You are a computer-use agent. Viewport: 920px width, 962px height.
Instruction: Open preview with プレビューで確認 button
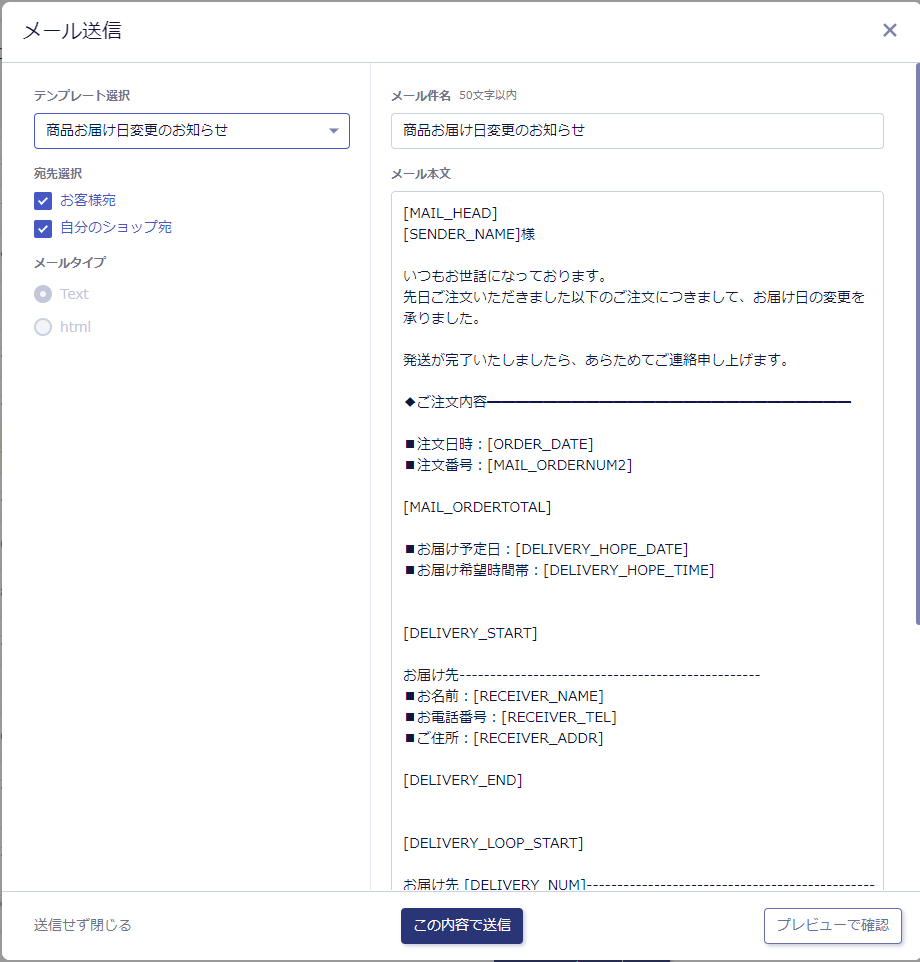click(832, 925)
